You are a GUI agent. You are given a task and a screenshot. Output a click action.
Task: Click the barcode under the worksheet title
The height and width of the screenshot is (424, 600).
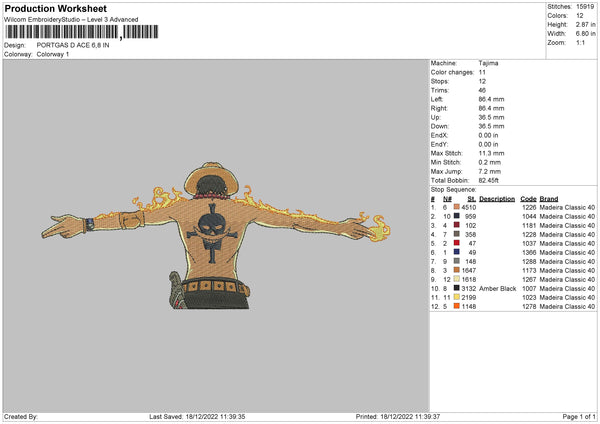tap(82, 32)
